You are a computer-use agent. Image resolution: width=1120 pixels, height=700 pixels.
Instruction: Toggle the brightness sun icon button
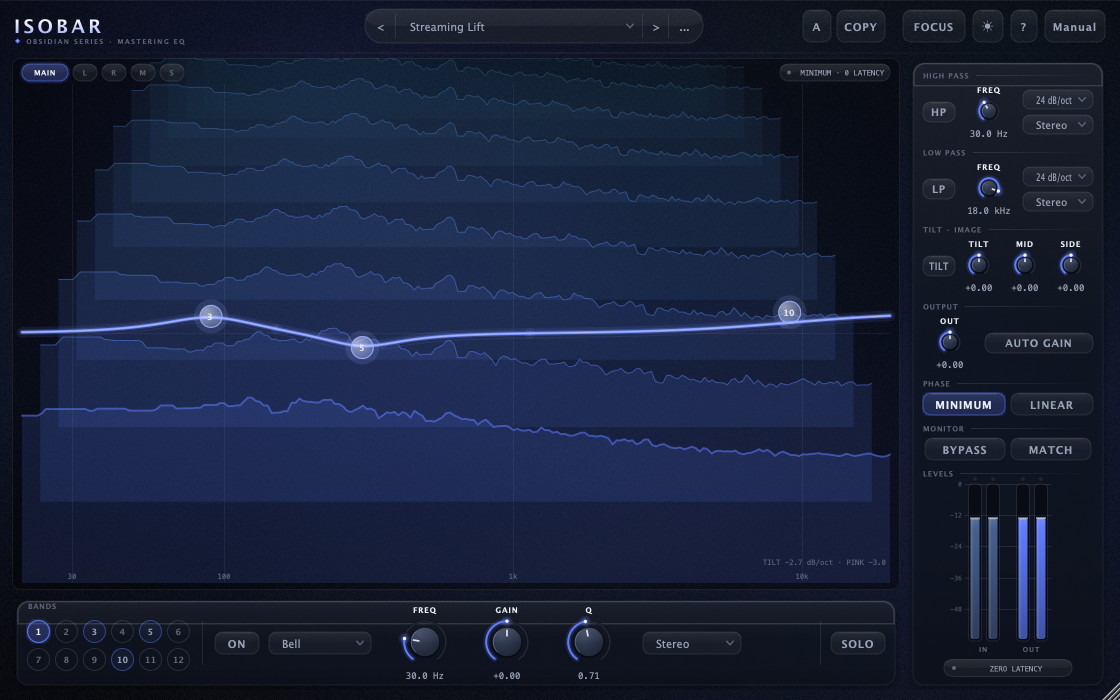pos(987,27)
